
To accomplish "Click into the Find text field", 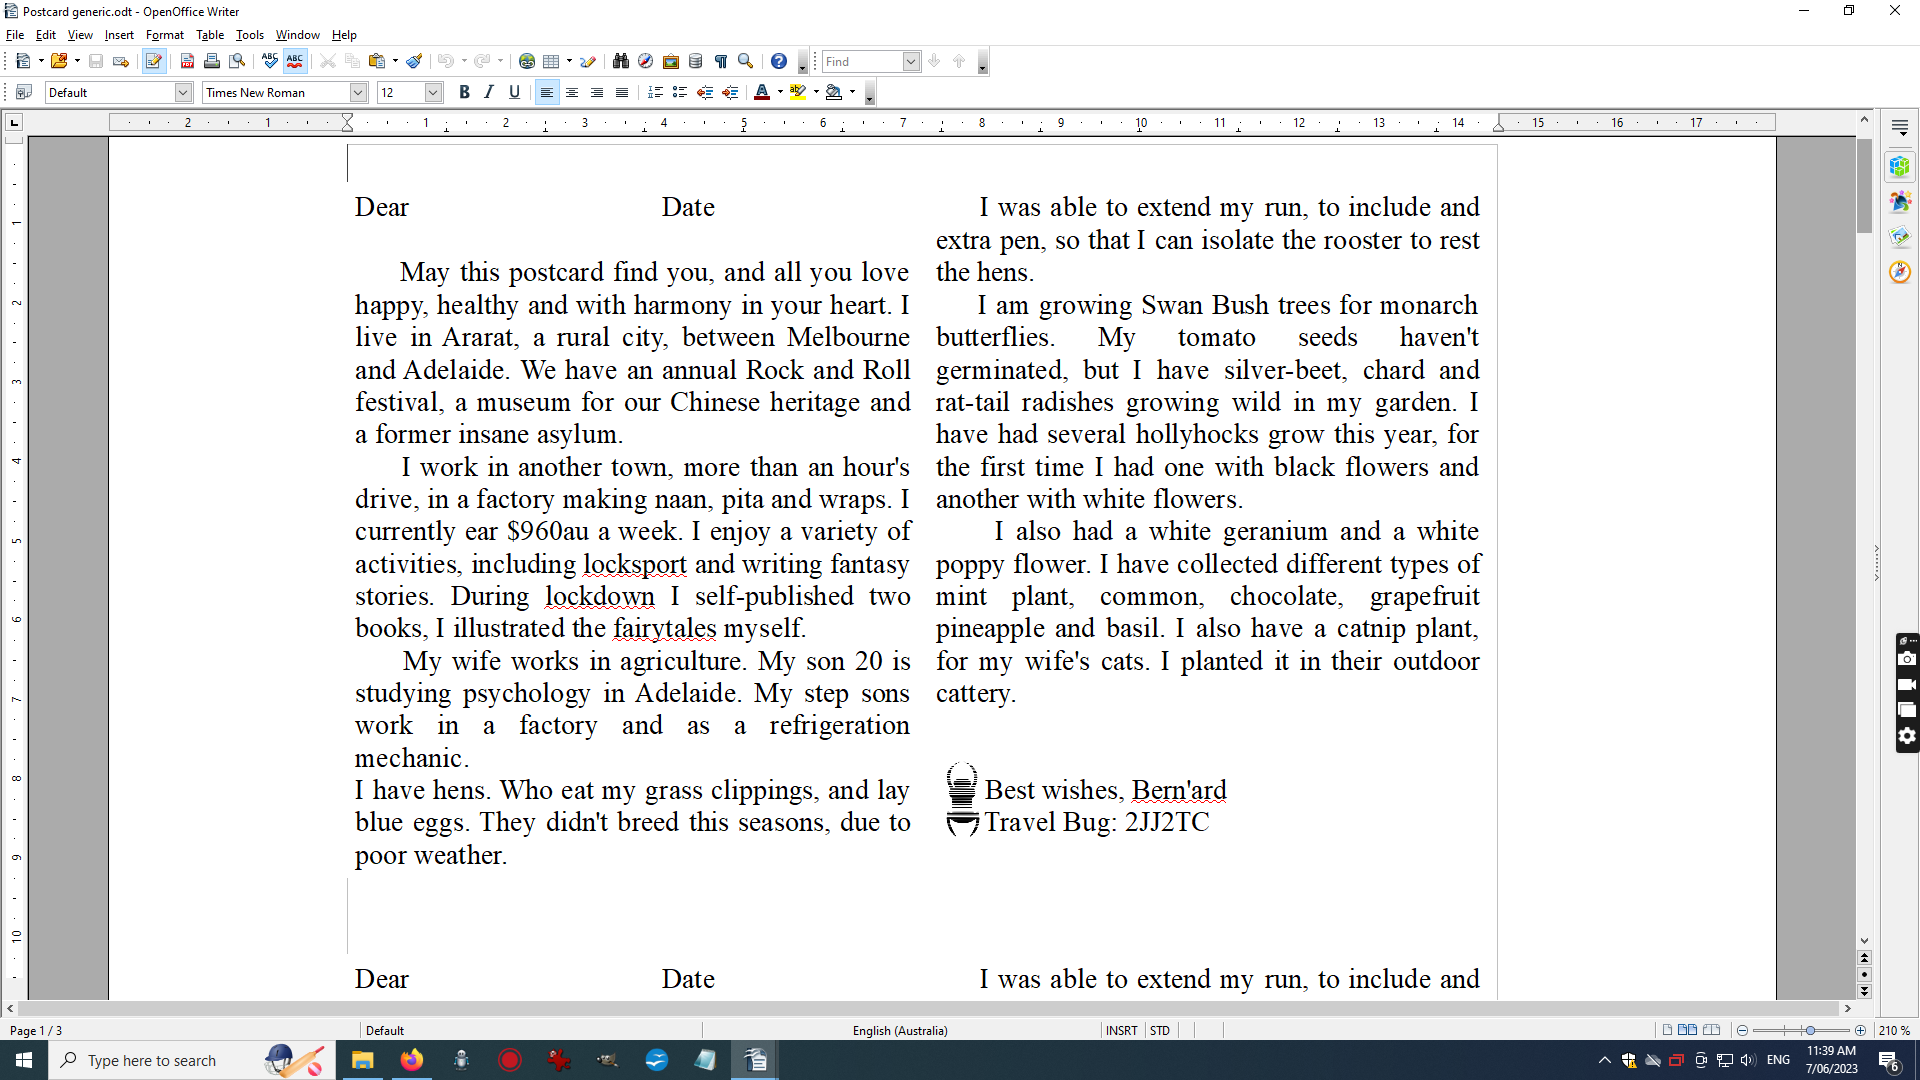I will [x=862, y=61].
